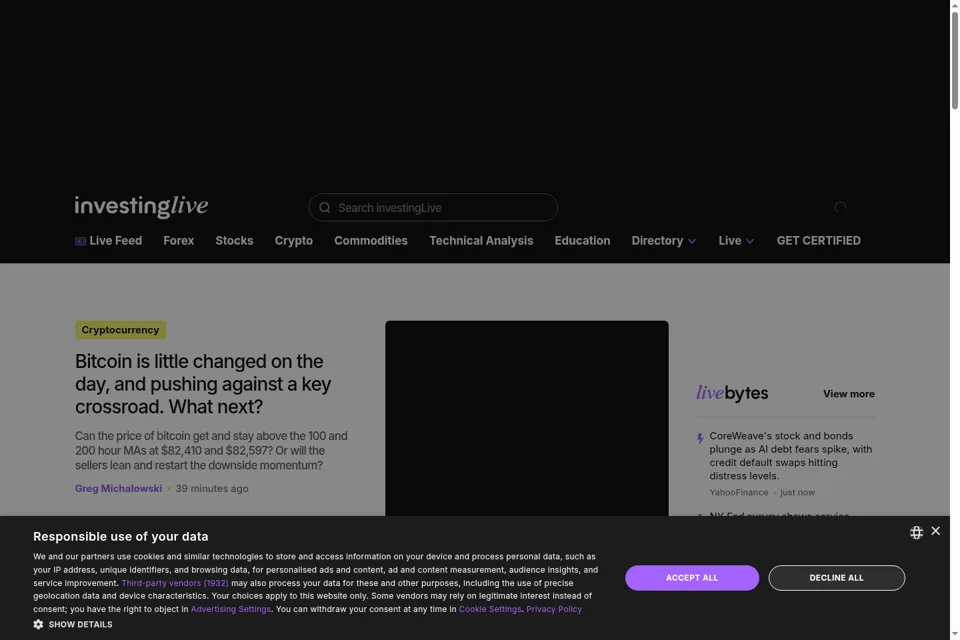Image resolution: width=960 pixels, height=640 pixels.
Task: Click the gear icon beside Show Details
Action: [x=38, y=624]
